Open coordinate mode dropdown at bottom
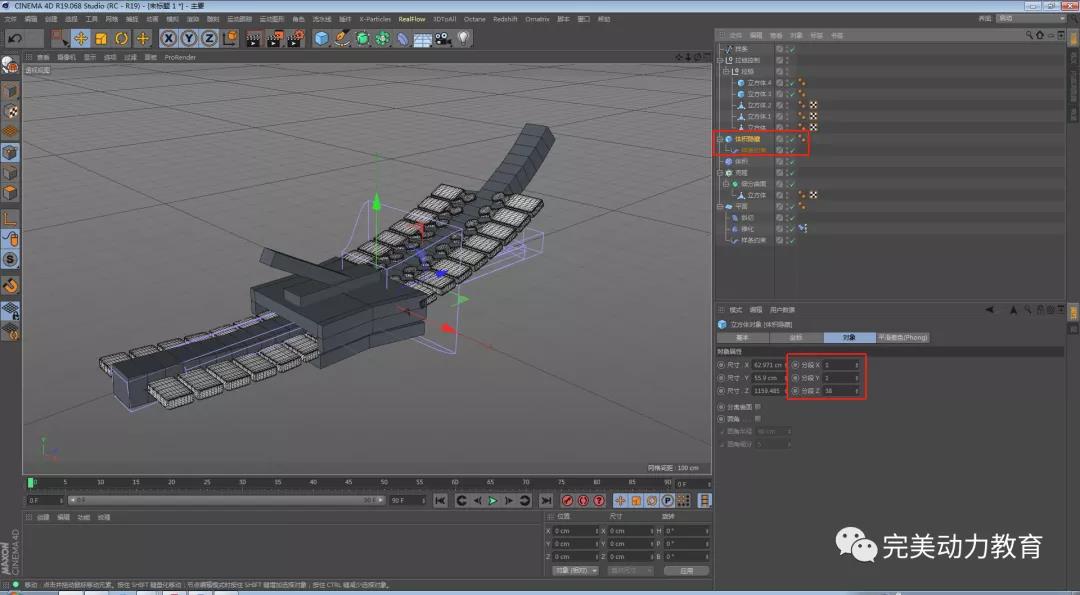 click(575, 571)
